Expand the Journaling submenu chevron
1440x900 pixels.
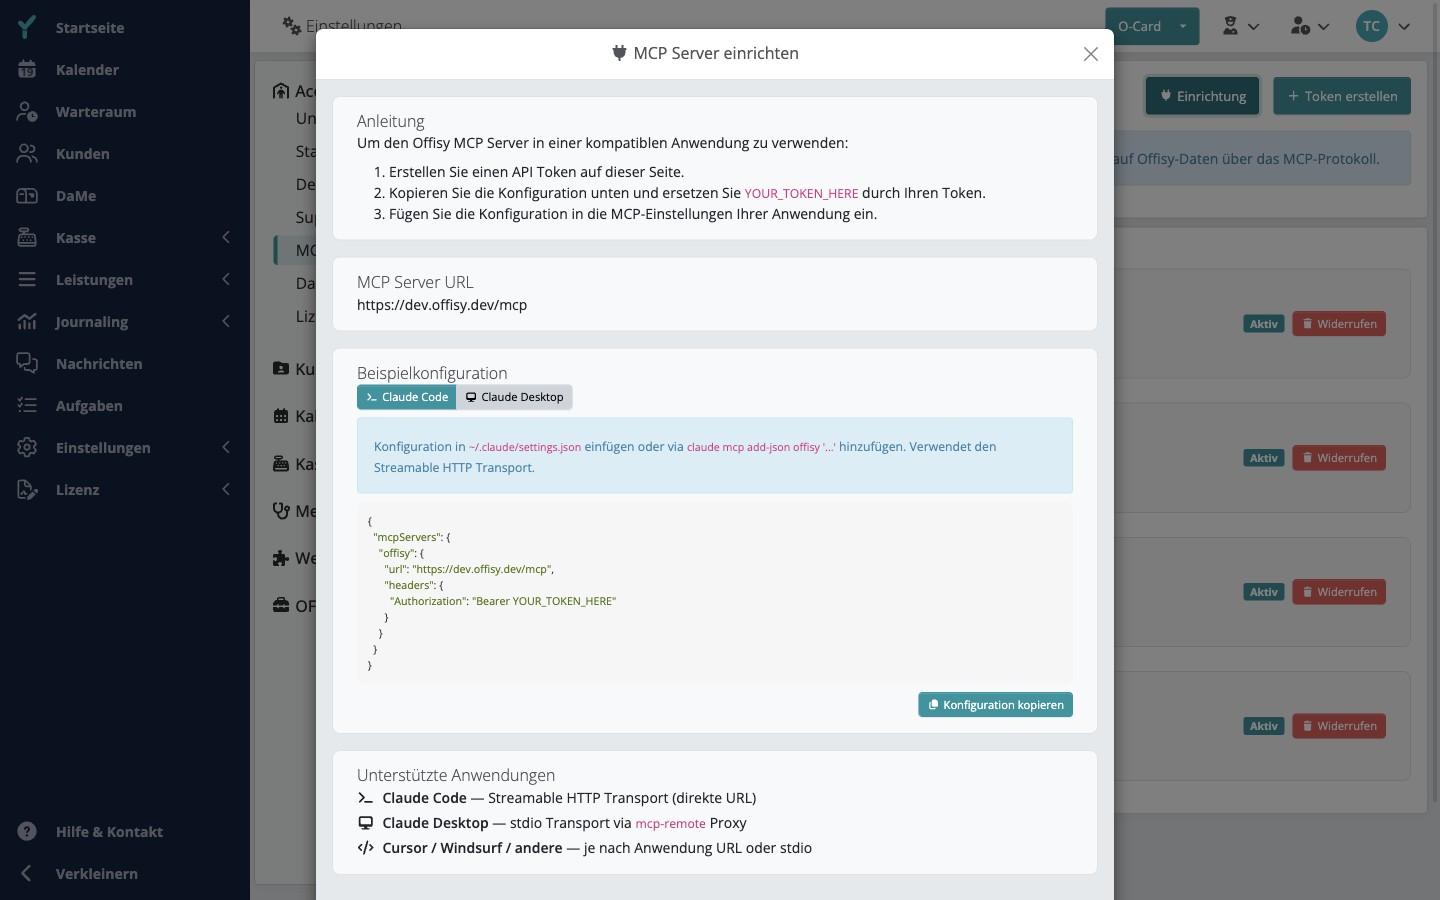(226, 321)
